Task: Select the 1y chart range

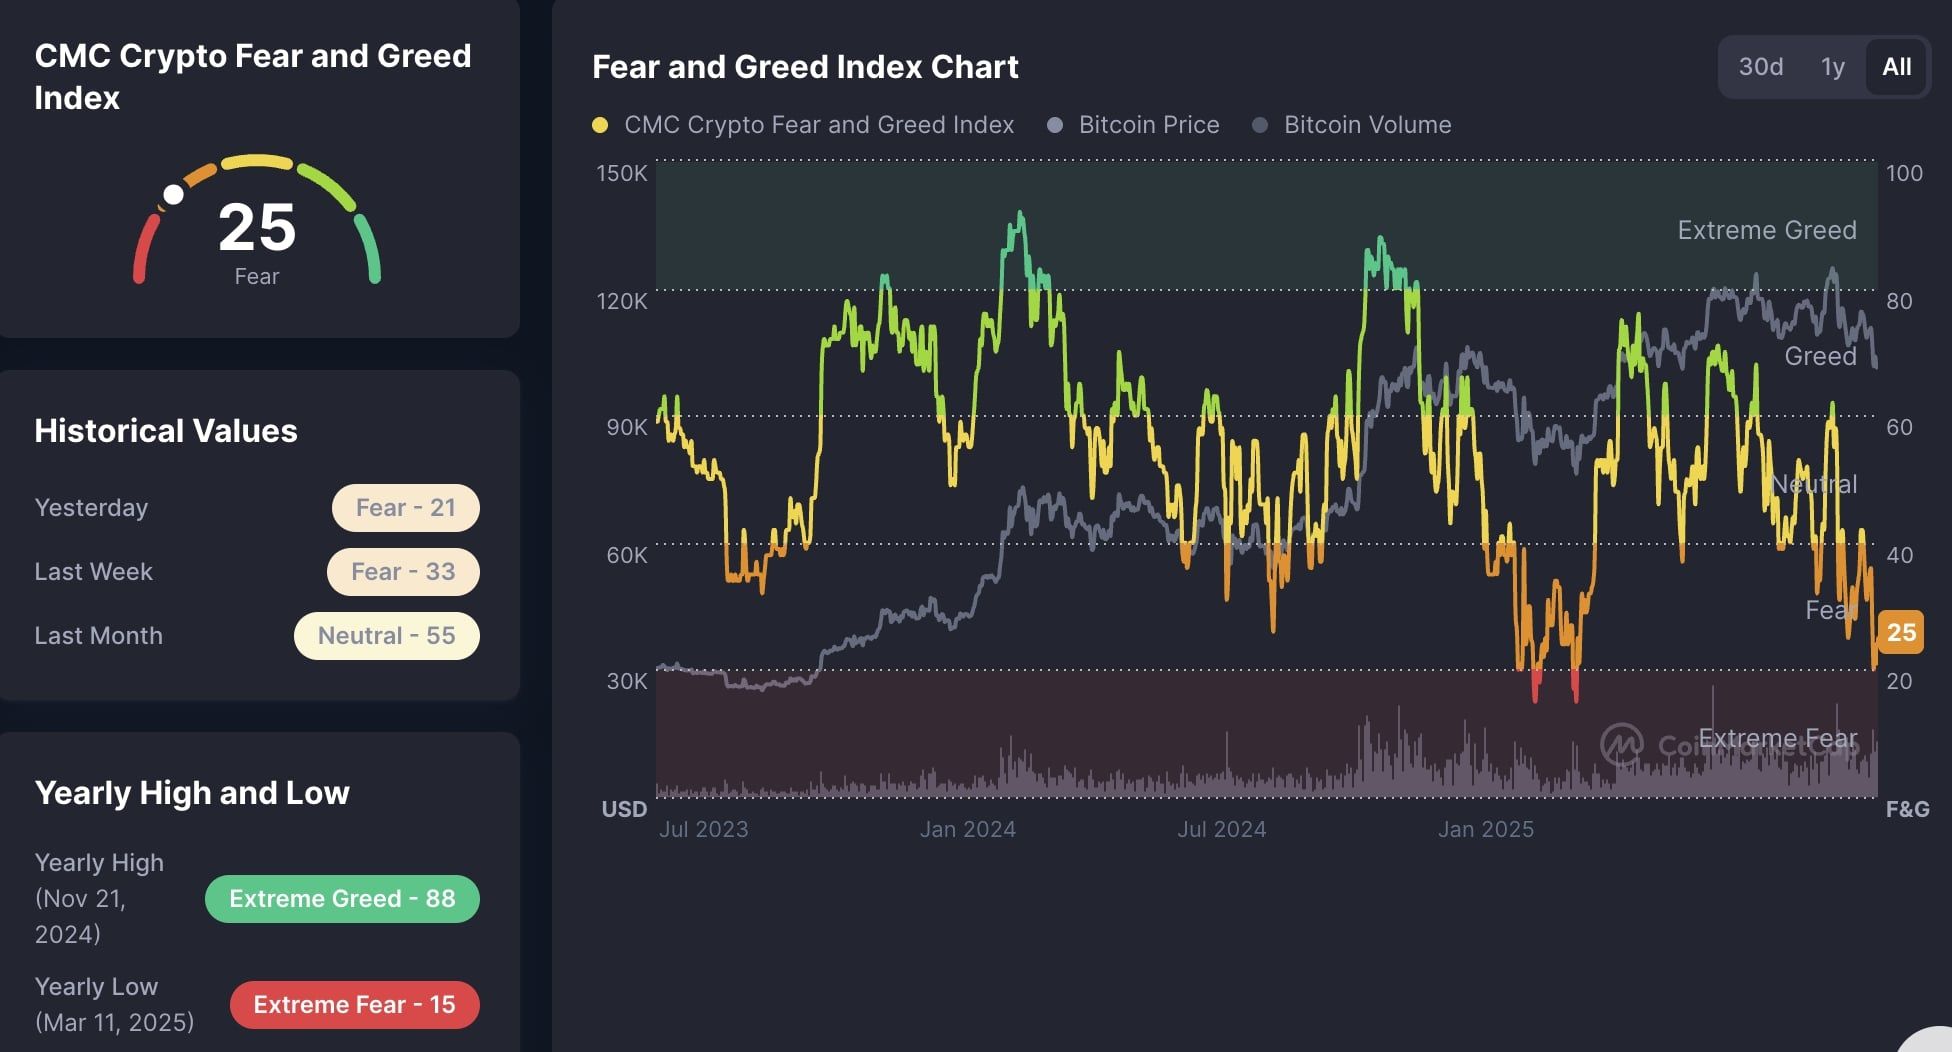Action: [1832, 67]
